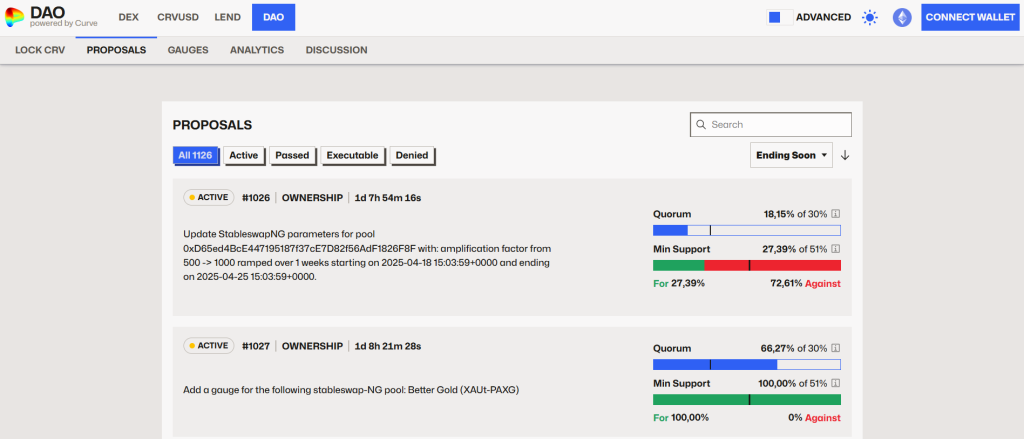This screenshot has height=439, width=1024.
Task: Click the 18,15% of 30% quorum value
Action: (x=795, y=214)
